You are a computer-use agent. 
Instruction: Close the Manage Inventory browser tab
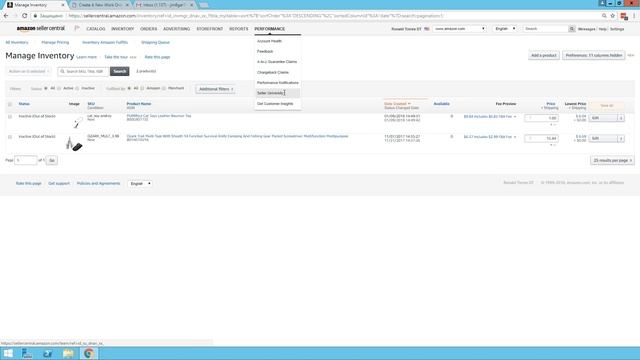tap(63, 5)
